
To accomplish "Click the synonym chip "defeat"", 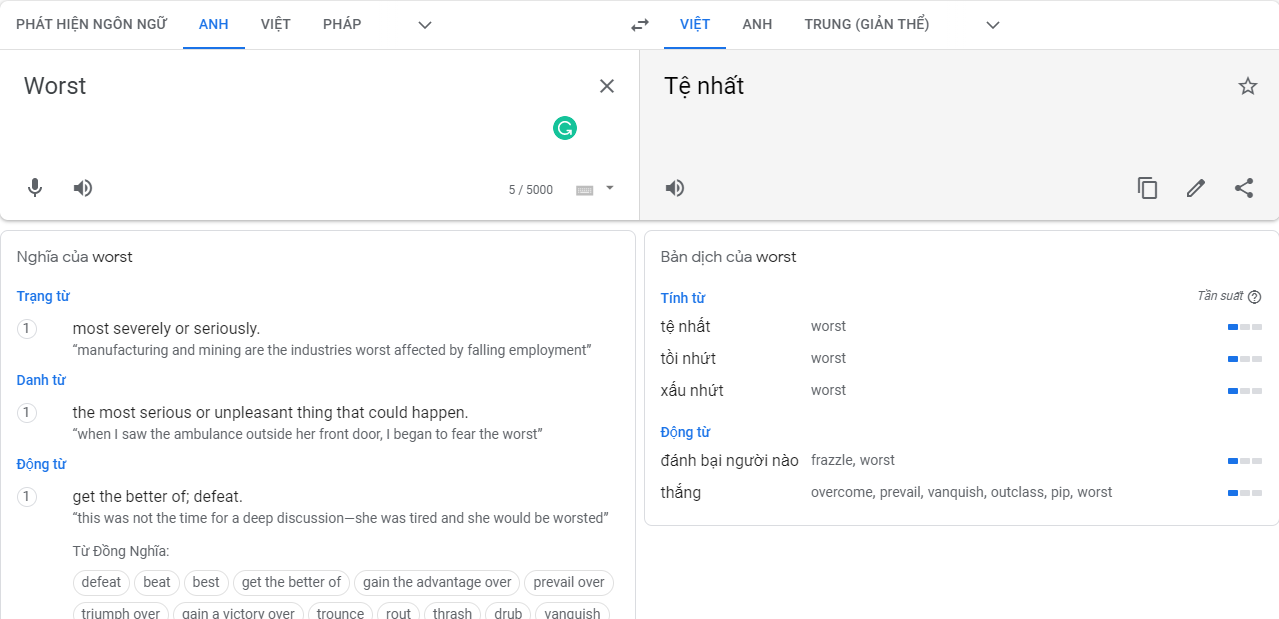I will pos(101,582).
